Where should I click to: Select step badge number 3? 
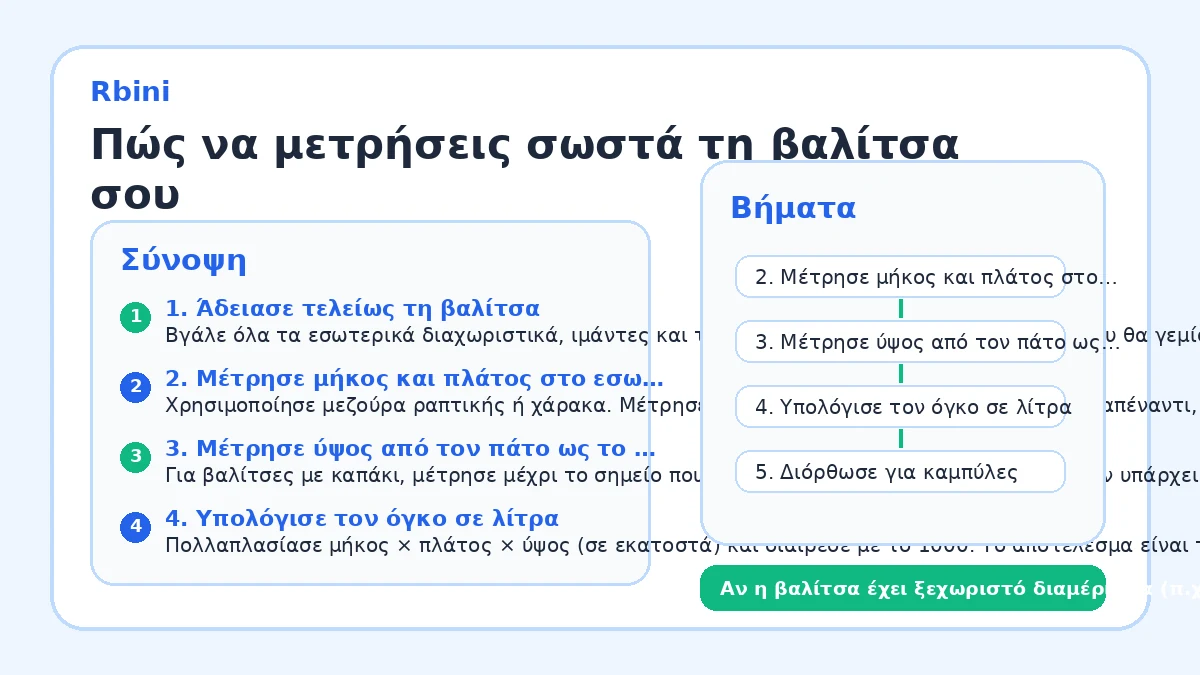coord(135,457)
